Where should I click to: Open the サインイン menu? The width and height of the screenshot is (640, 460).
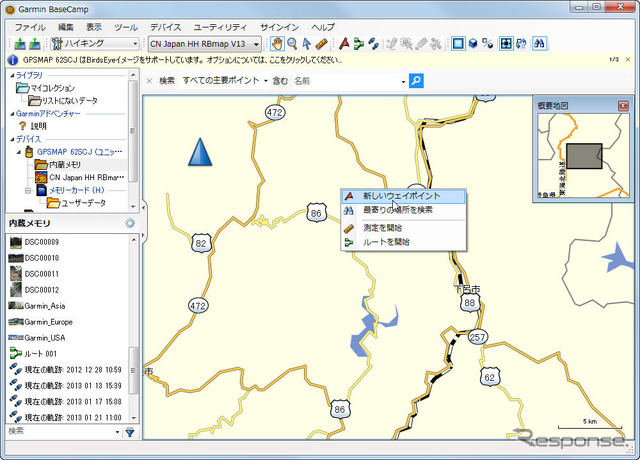280,27
